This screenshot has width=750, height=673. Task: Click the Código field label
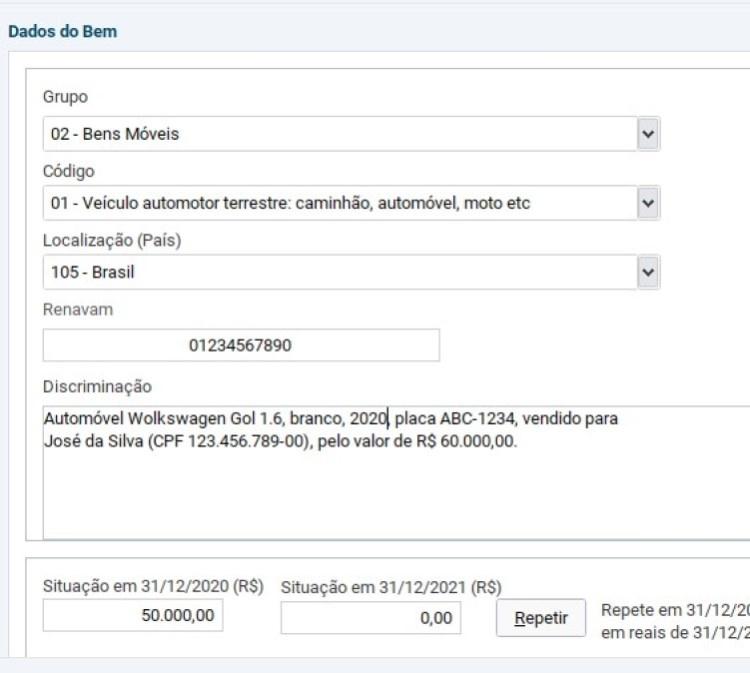[69, 171]
